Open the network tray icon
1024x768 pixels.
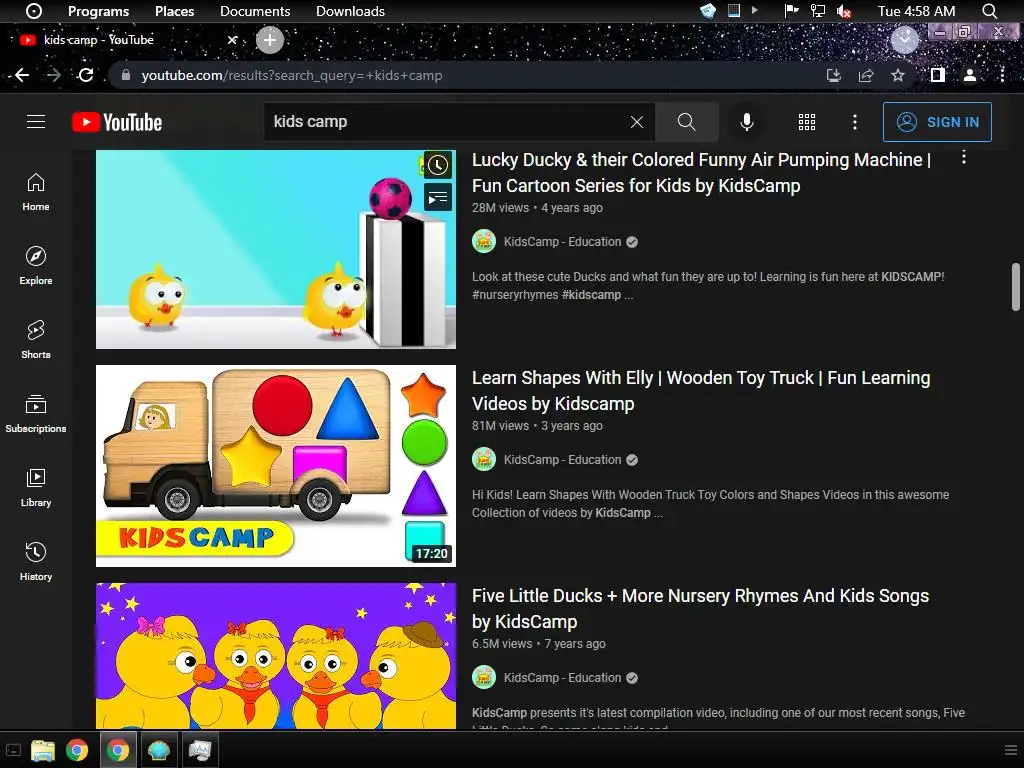point(818,11)
